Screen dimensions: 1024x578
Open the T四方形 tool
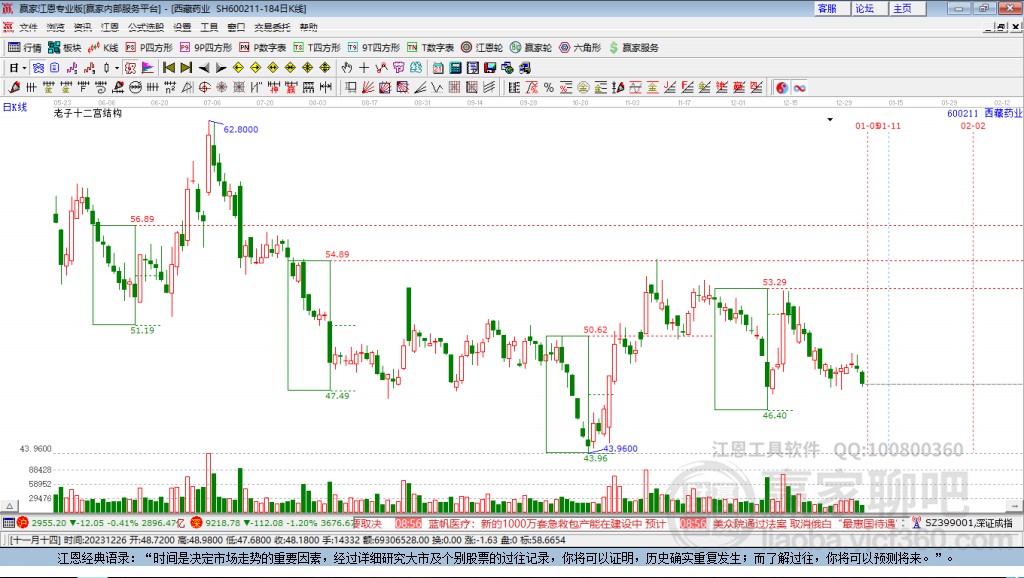[x=317, y=47]
